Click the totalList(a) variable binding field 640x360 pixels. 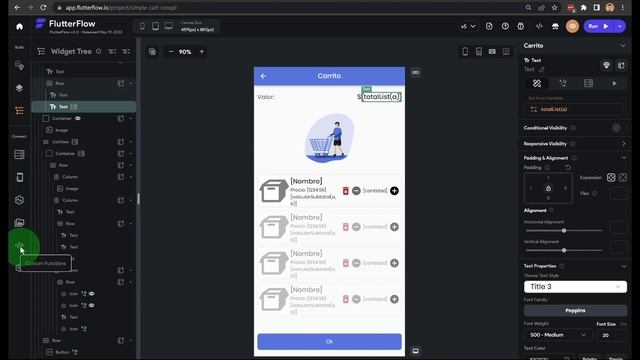point(573,109)
